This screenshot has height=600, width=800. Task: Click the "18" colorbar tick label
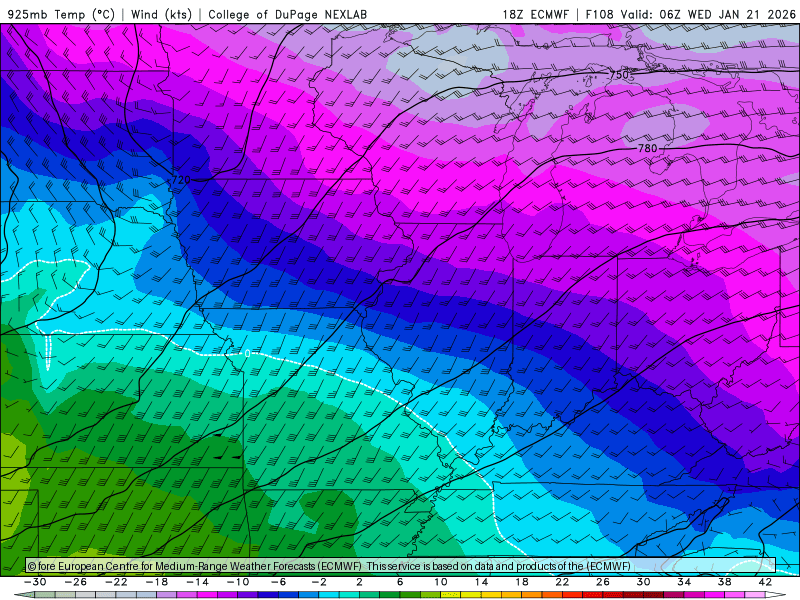click(x=521, y=582)
